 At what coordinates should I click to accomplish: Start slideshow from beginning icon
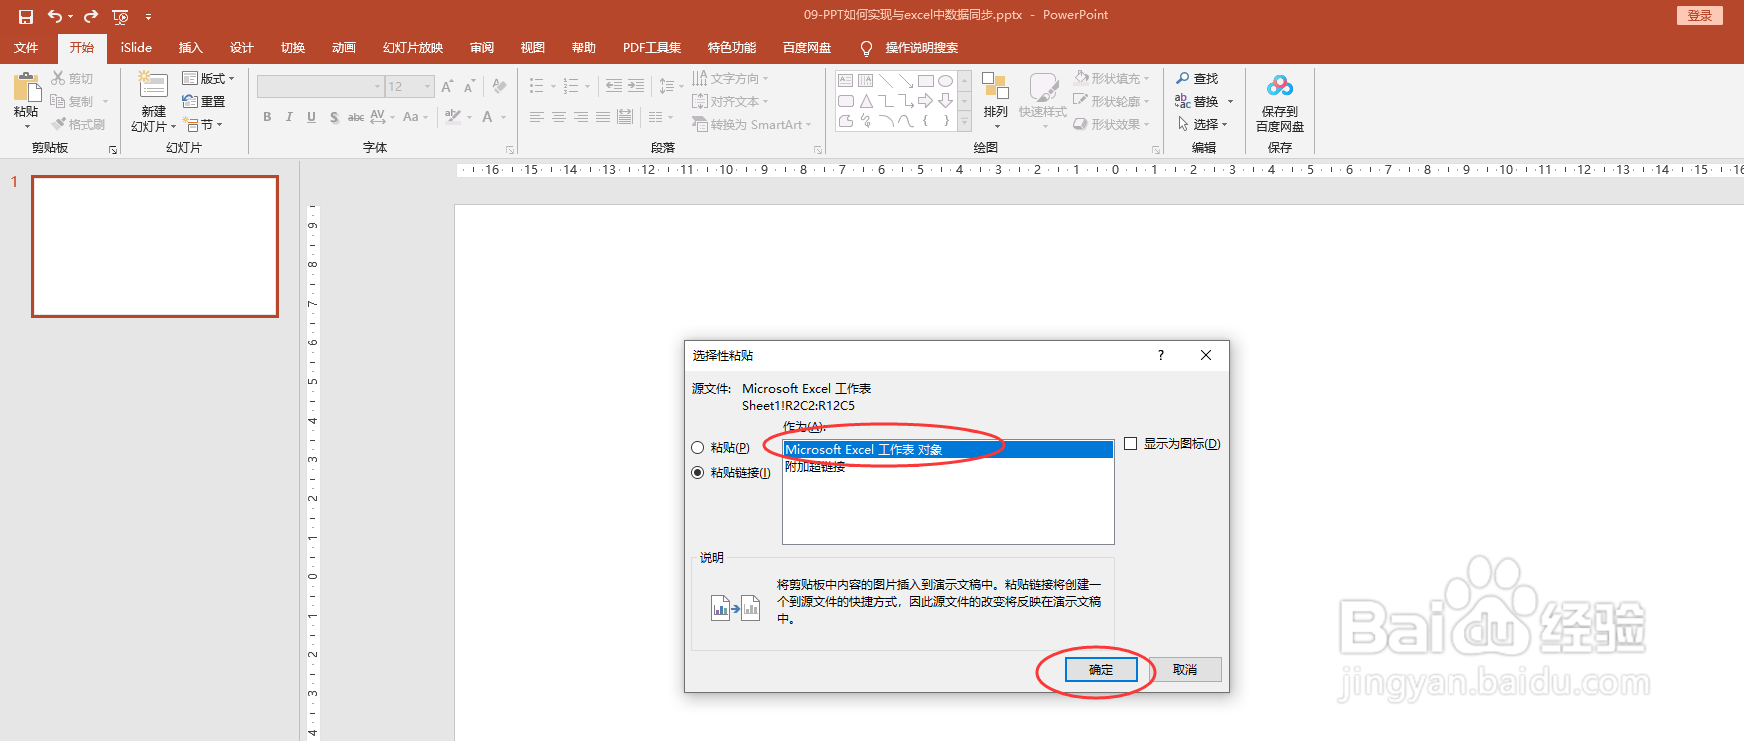point(121,16)
